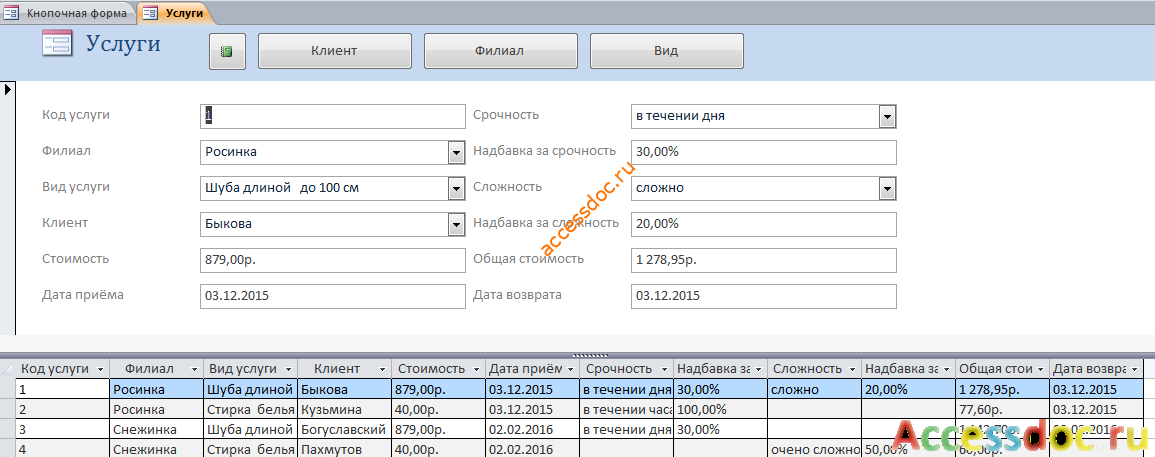Click the Дата возврата field

(x=764, y=296)
